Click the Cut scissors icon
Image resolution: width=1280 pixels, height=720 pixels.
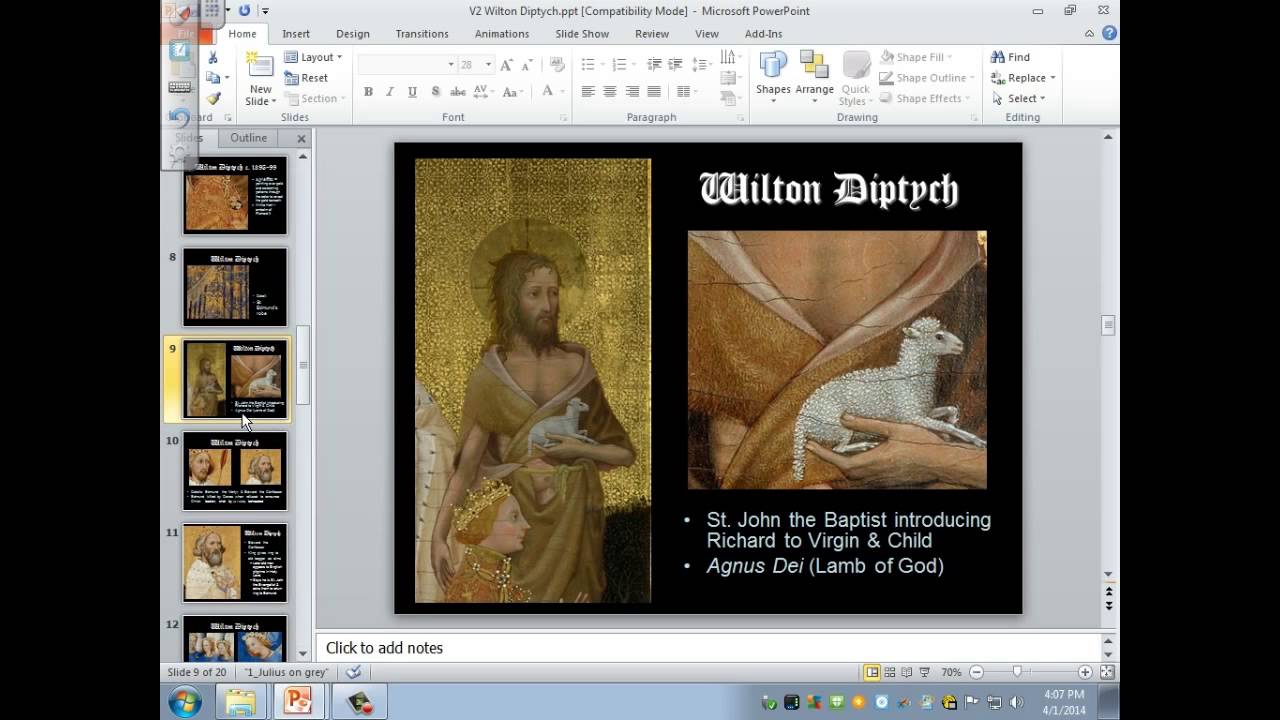point(213,57)
